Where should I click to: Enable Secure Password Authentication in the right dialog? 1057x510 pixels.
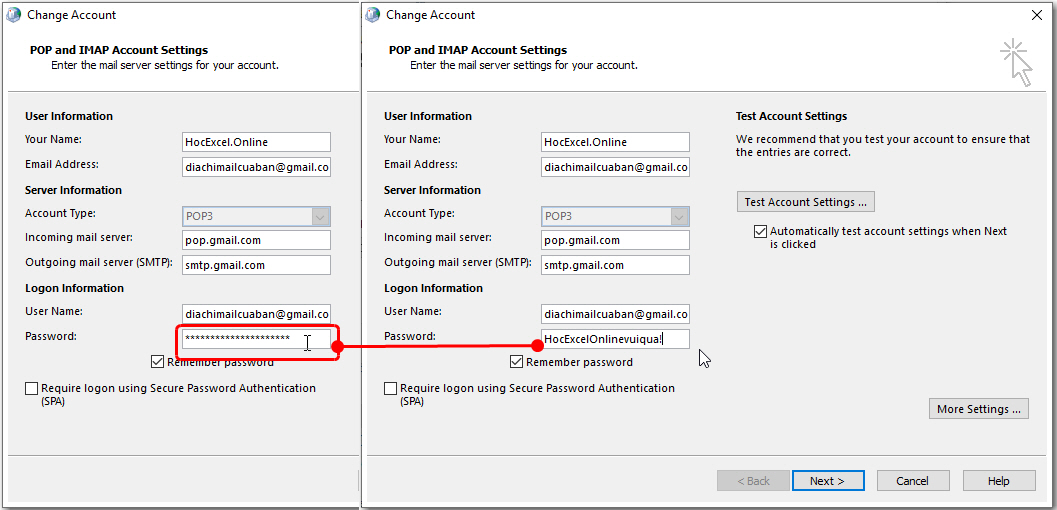coord(391,389)
